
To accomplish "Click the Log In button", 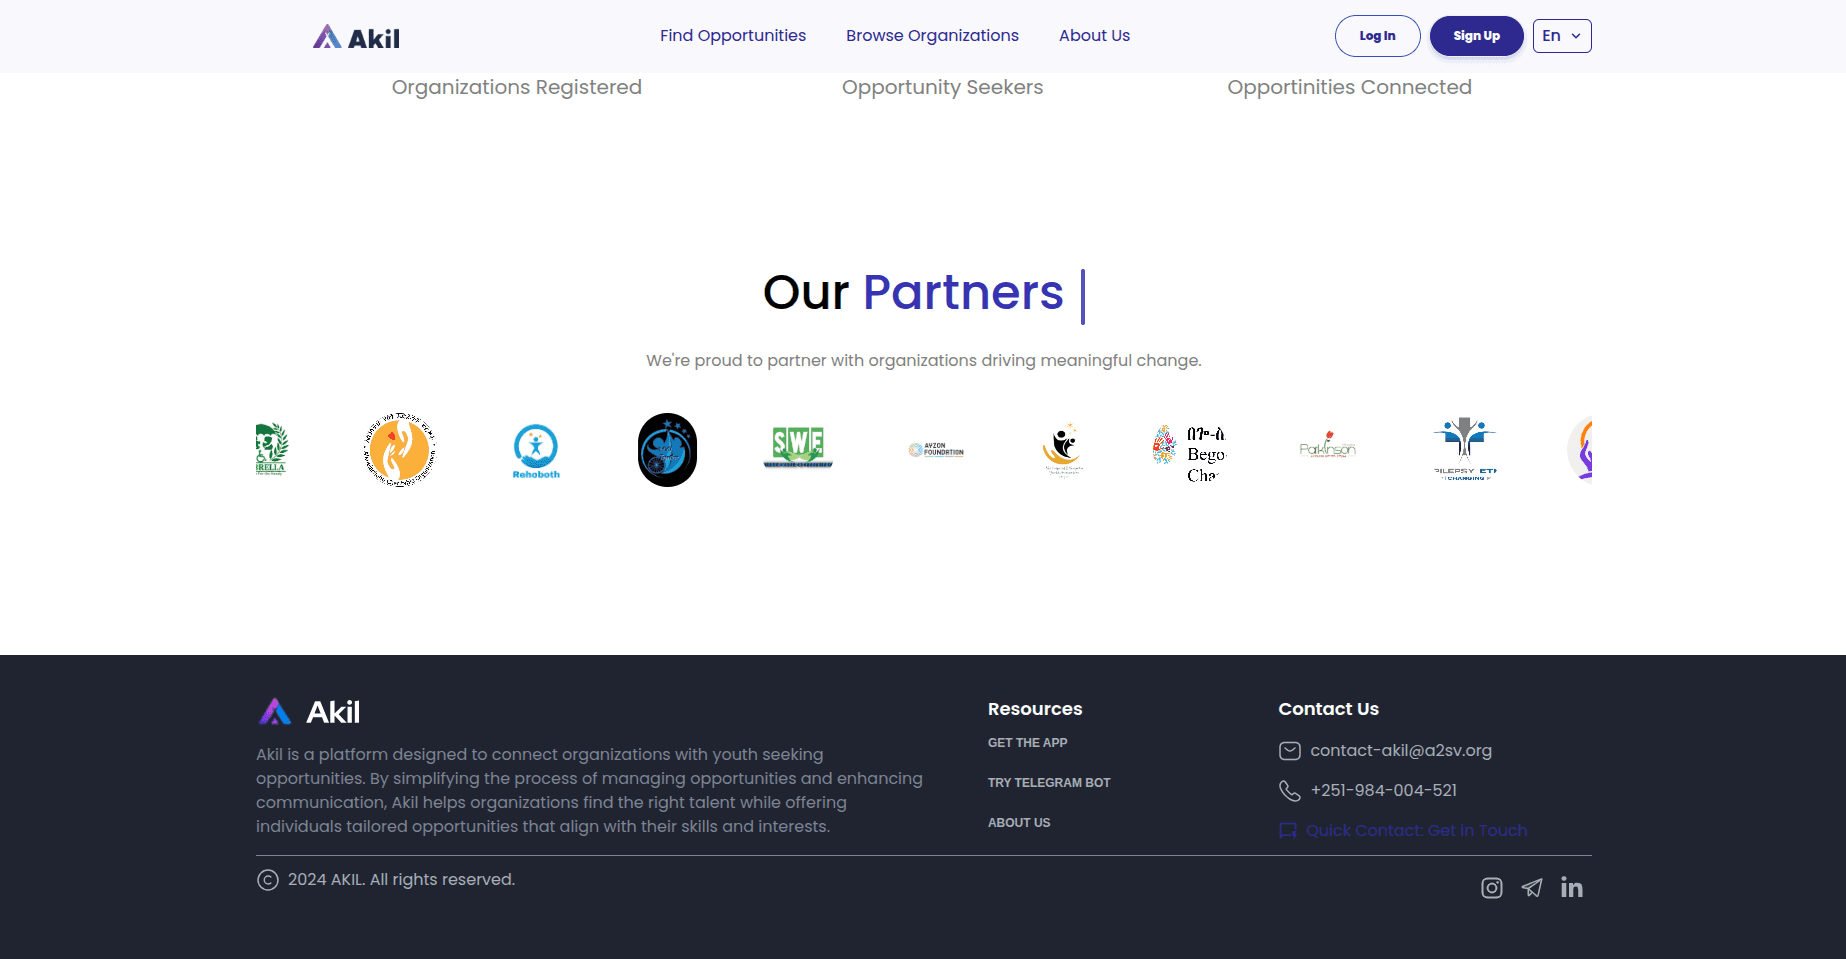I will click(x=1377, y=36).
